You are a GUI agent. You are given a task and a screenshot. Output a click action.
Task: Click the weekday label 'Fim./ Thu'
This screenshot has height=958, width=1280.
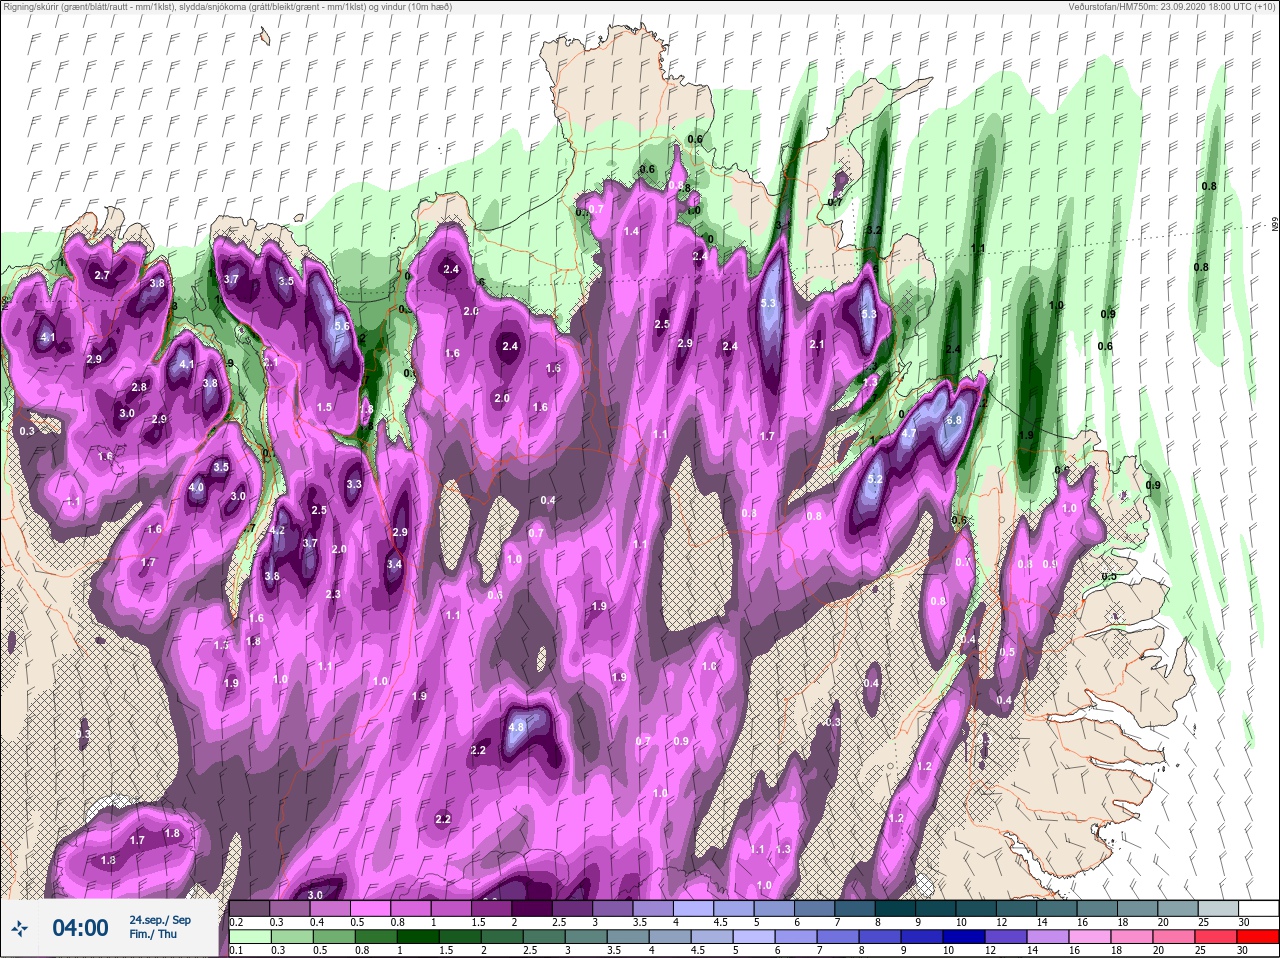click(152, 934)
